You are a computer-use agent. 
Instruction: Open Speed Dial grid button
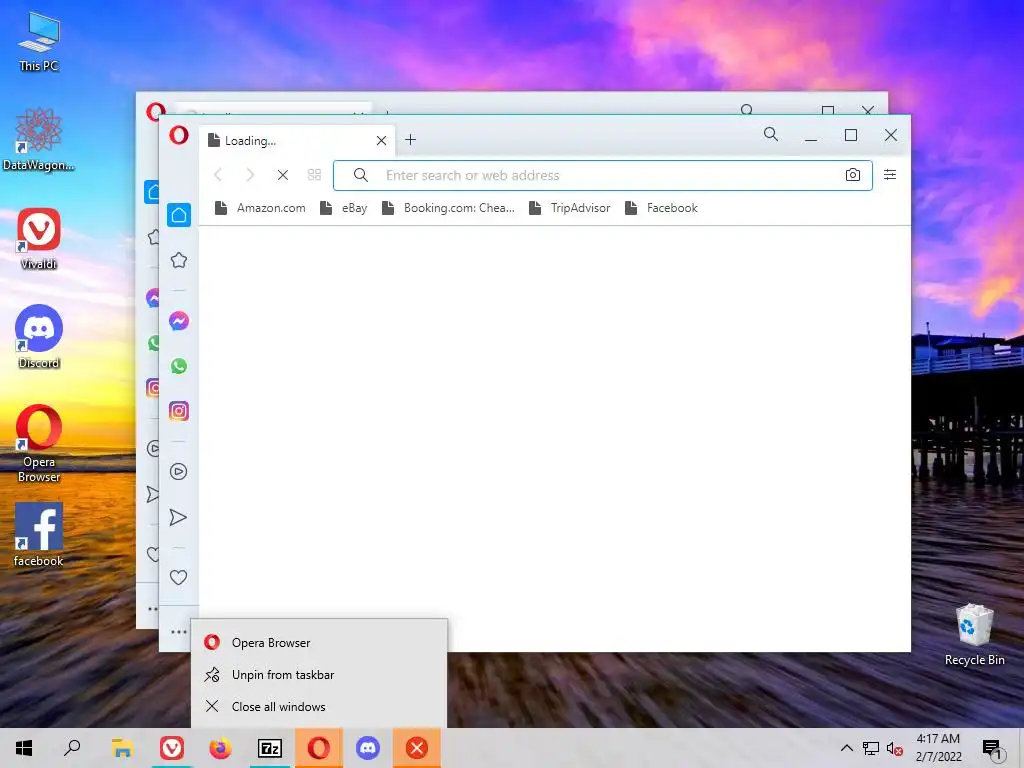pyautogui.click(x=314, y=175)
